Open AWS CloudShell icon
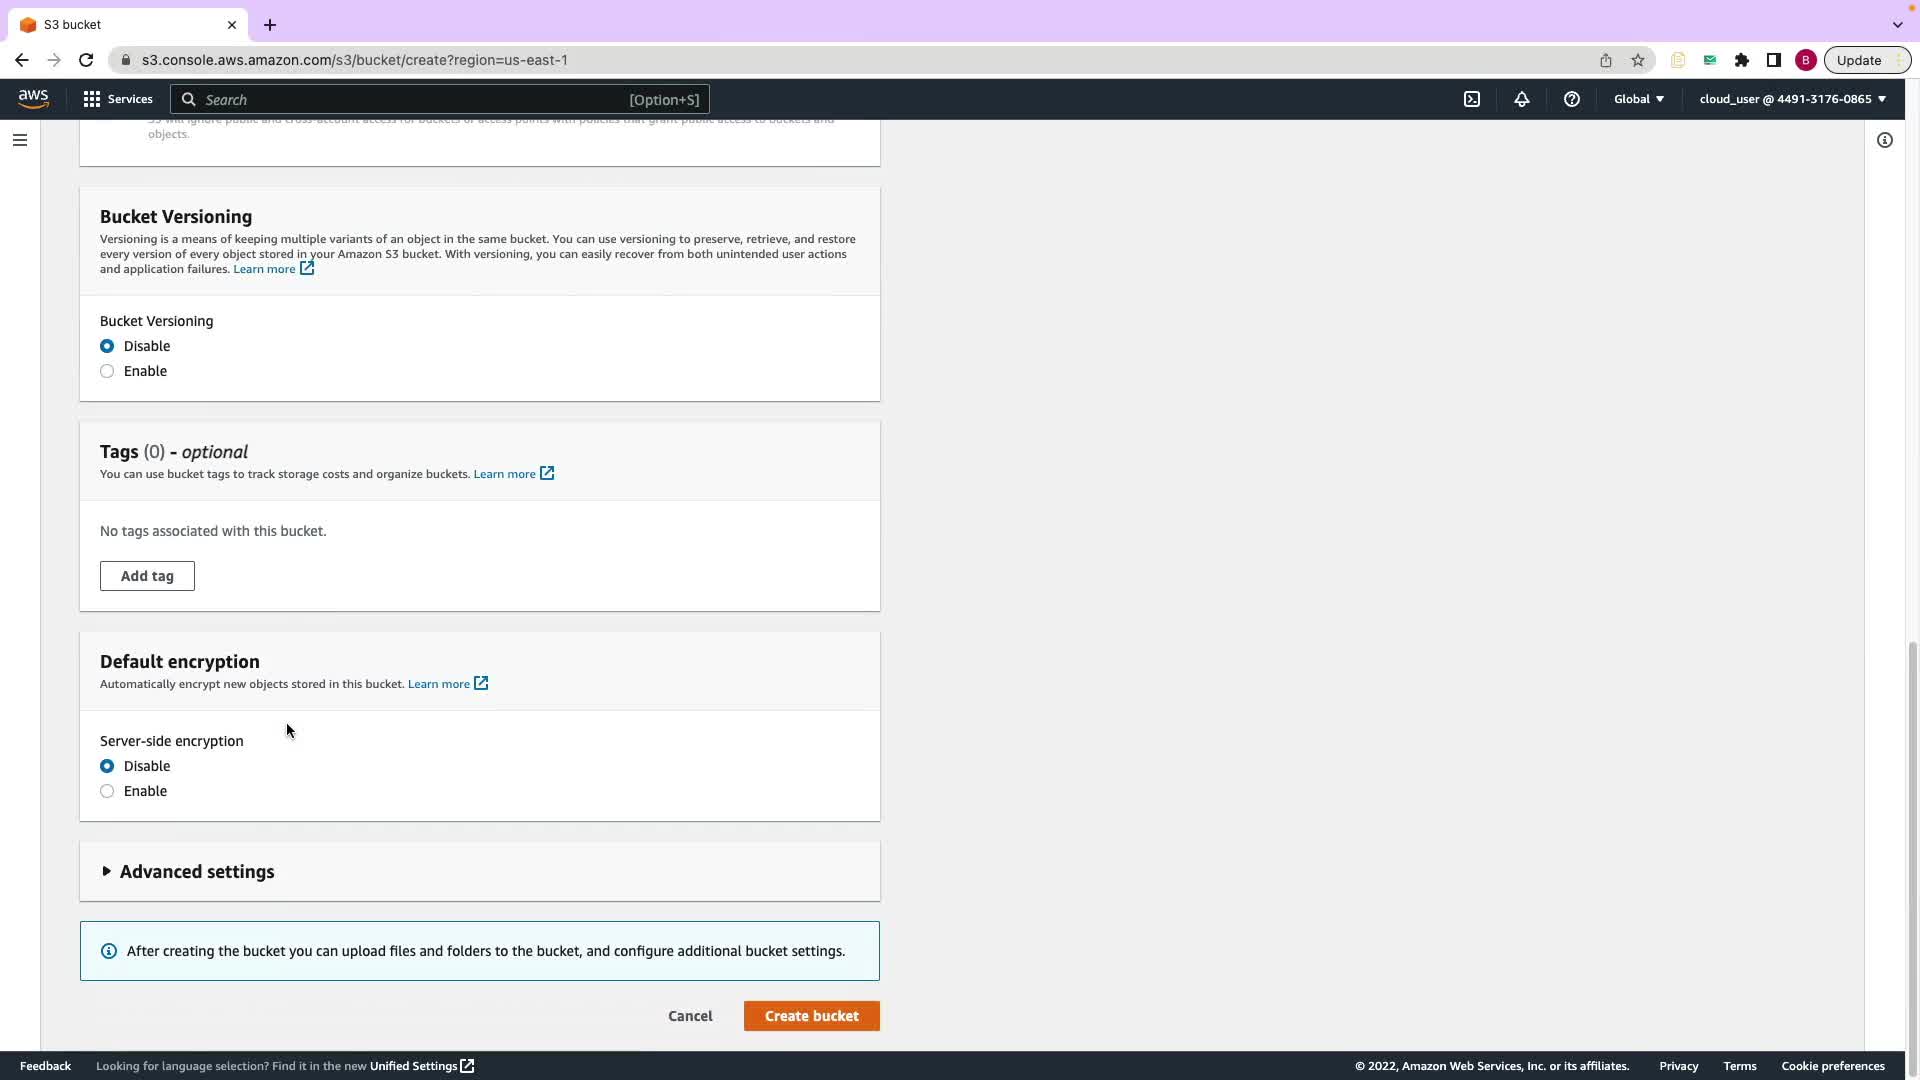This screenshot has height=1080, width=1920. tap(1472, 99)
